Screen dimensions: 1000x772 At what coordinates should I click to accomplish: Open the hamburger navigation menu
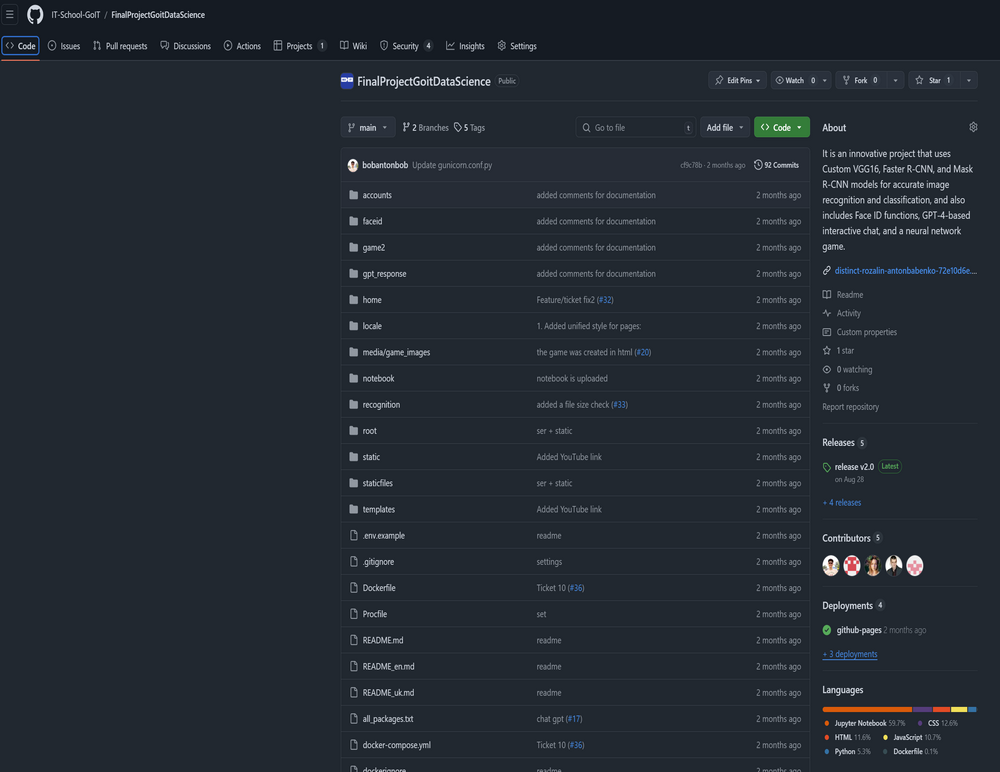[x=10, y=15]
